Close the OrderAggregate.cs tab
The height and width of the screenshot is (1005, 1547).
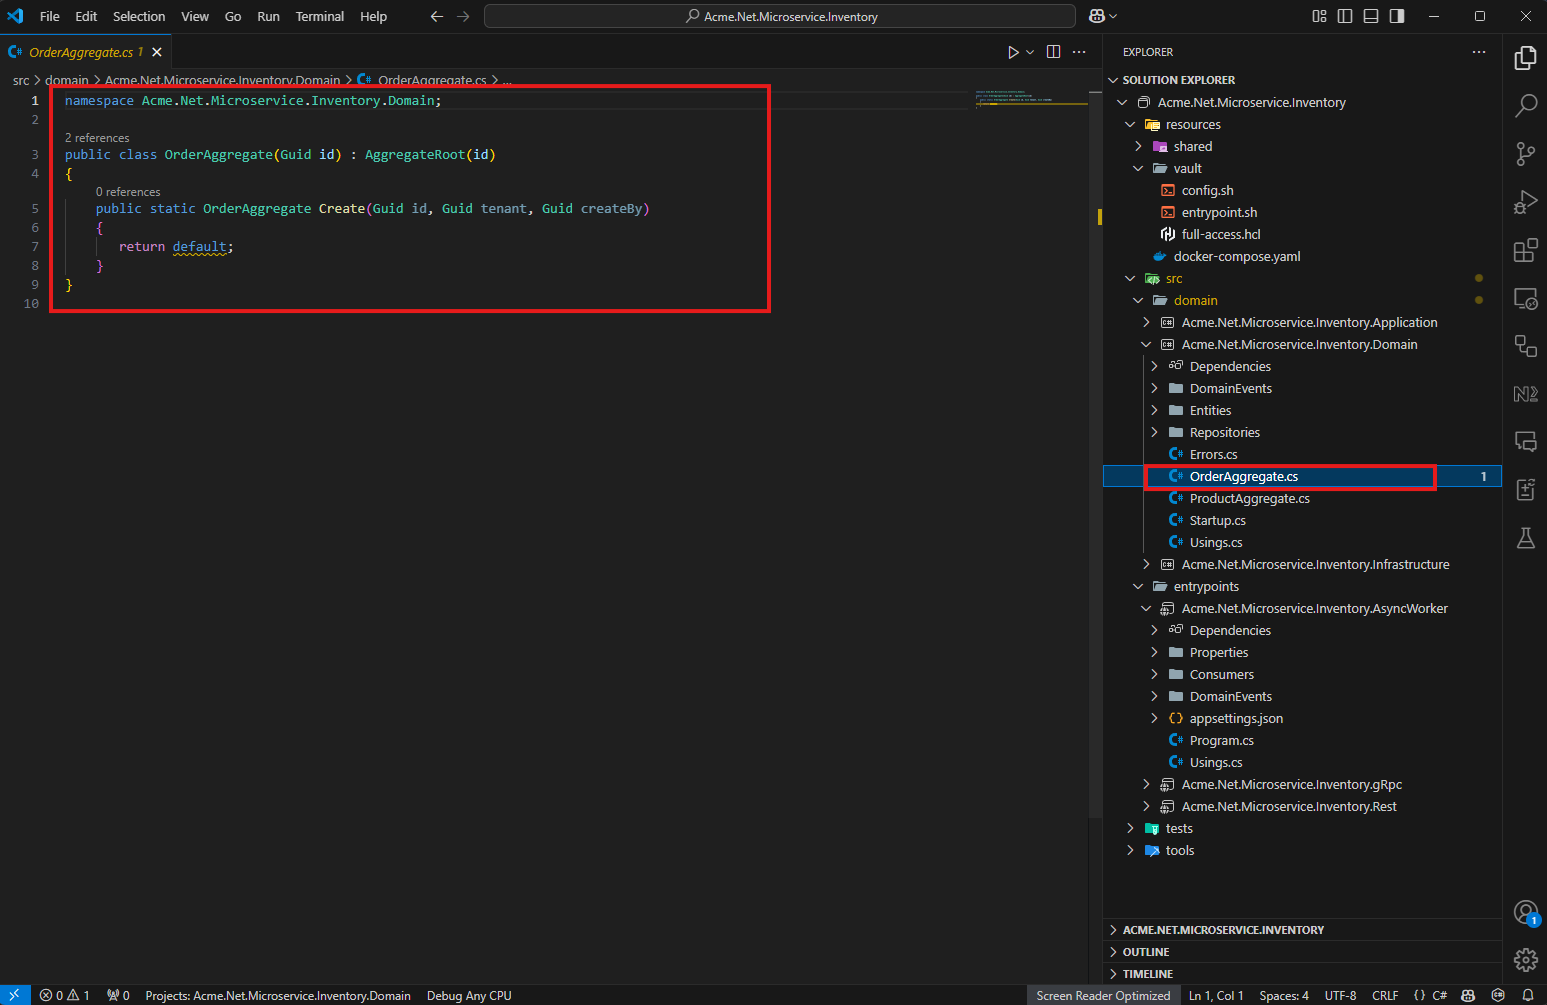tap(157, 52)
